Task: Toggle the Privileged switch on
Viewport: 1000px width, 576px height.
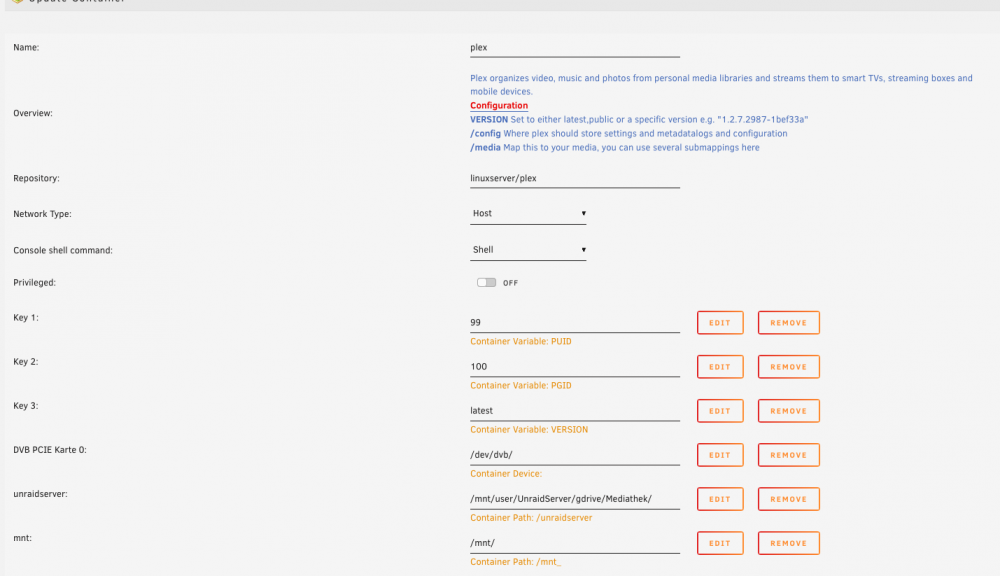Action: 486,283
